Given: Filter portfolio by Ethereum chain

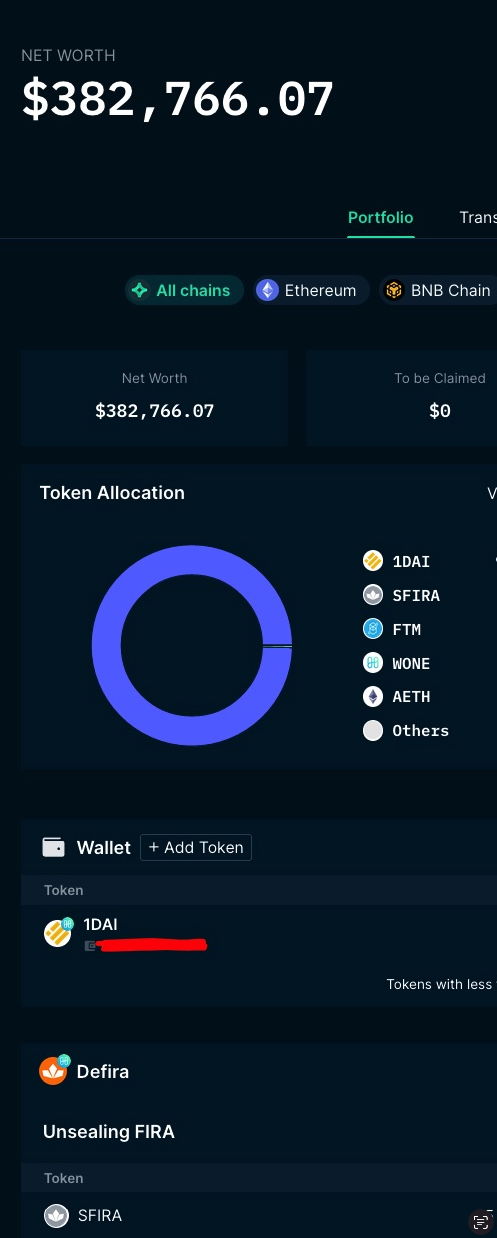Looking at the screenshot, I should coord(311,290).
